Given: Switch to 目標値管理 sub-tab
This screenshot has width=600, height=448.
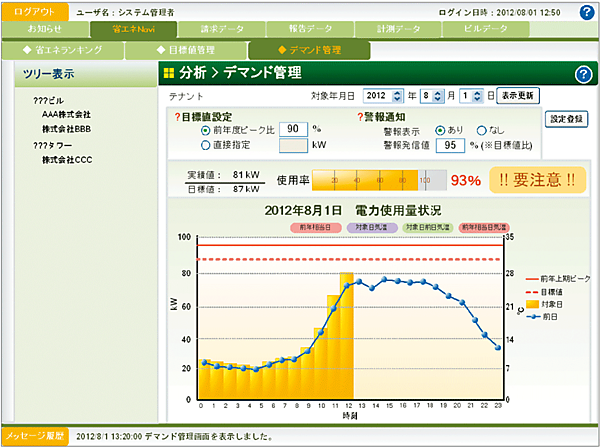Looking at the screenshot, I should [186, 50].
